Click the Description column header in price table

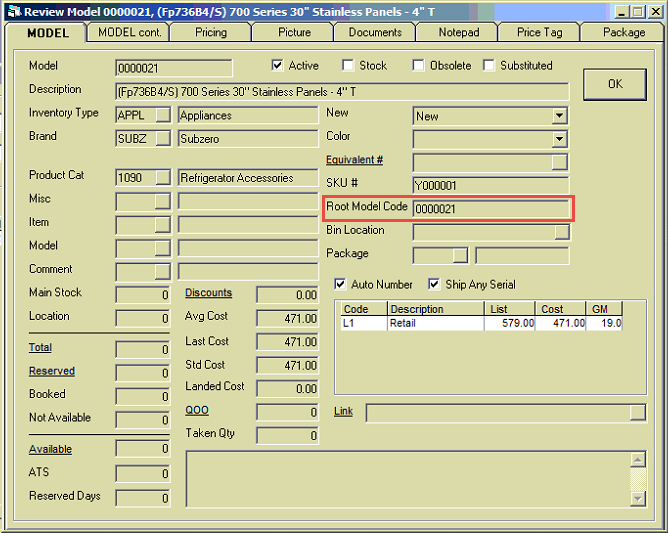tap(435, 308)
